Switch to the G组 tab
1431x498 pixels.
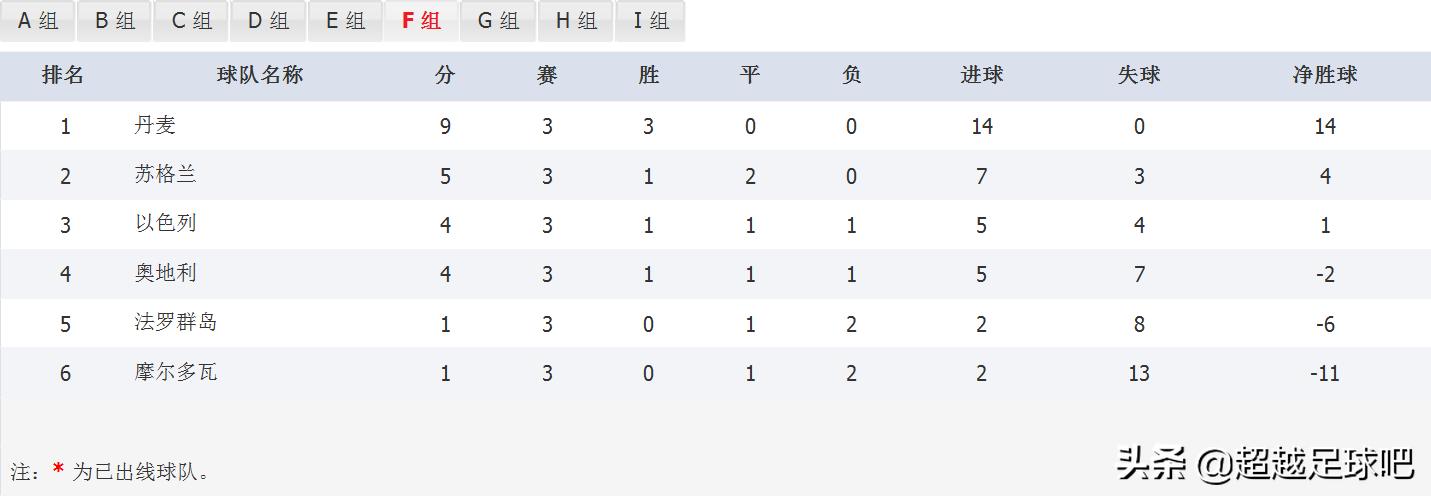498,21
